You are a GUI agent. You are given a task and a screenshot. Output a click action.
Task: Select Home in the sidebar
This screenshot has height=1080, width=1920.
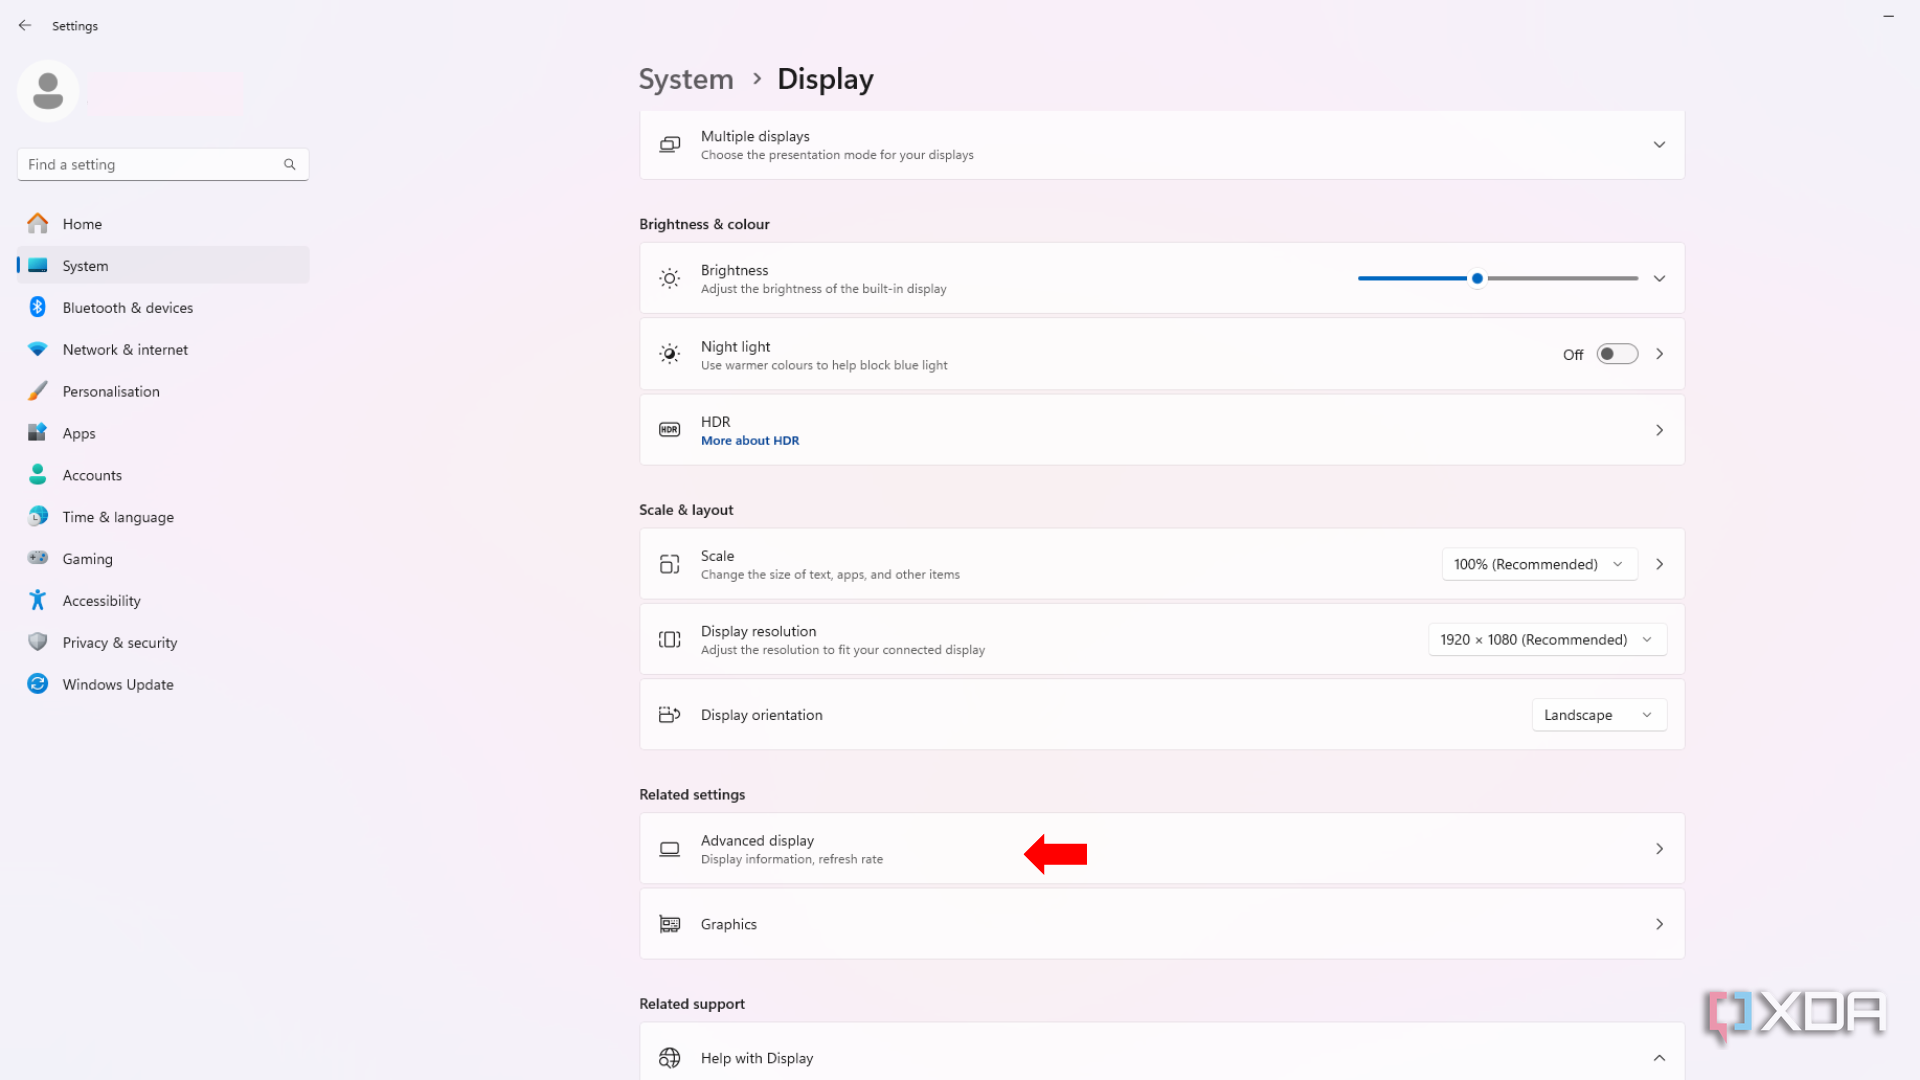(82, 223)
